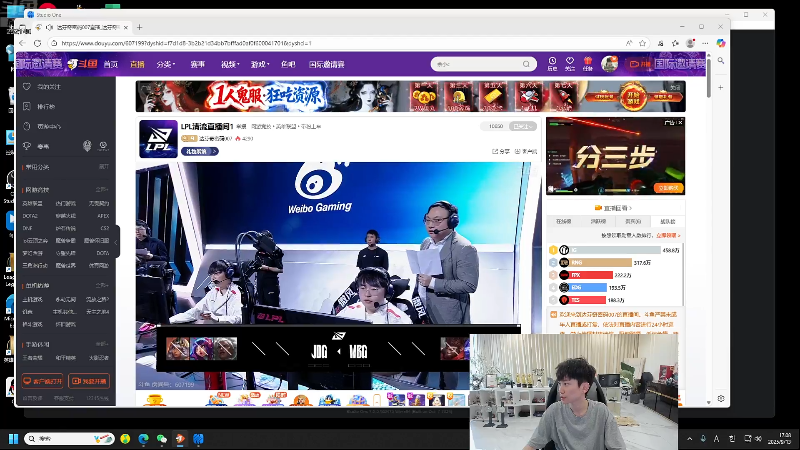This screenshot has width=800, height=450.
Task: Click the 开始游戏 banner button
Action: pyautogui.click(x=633, y=96)
